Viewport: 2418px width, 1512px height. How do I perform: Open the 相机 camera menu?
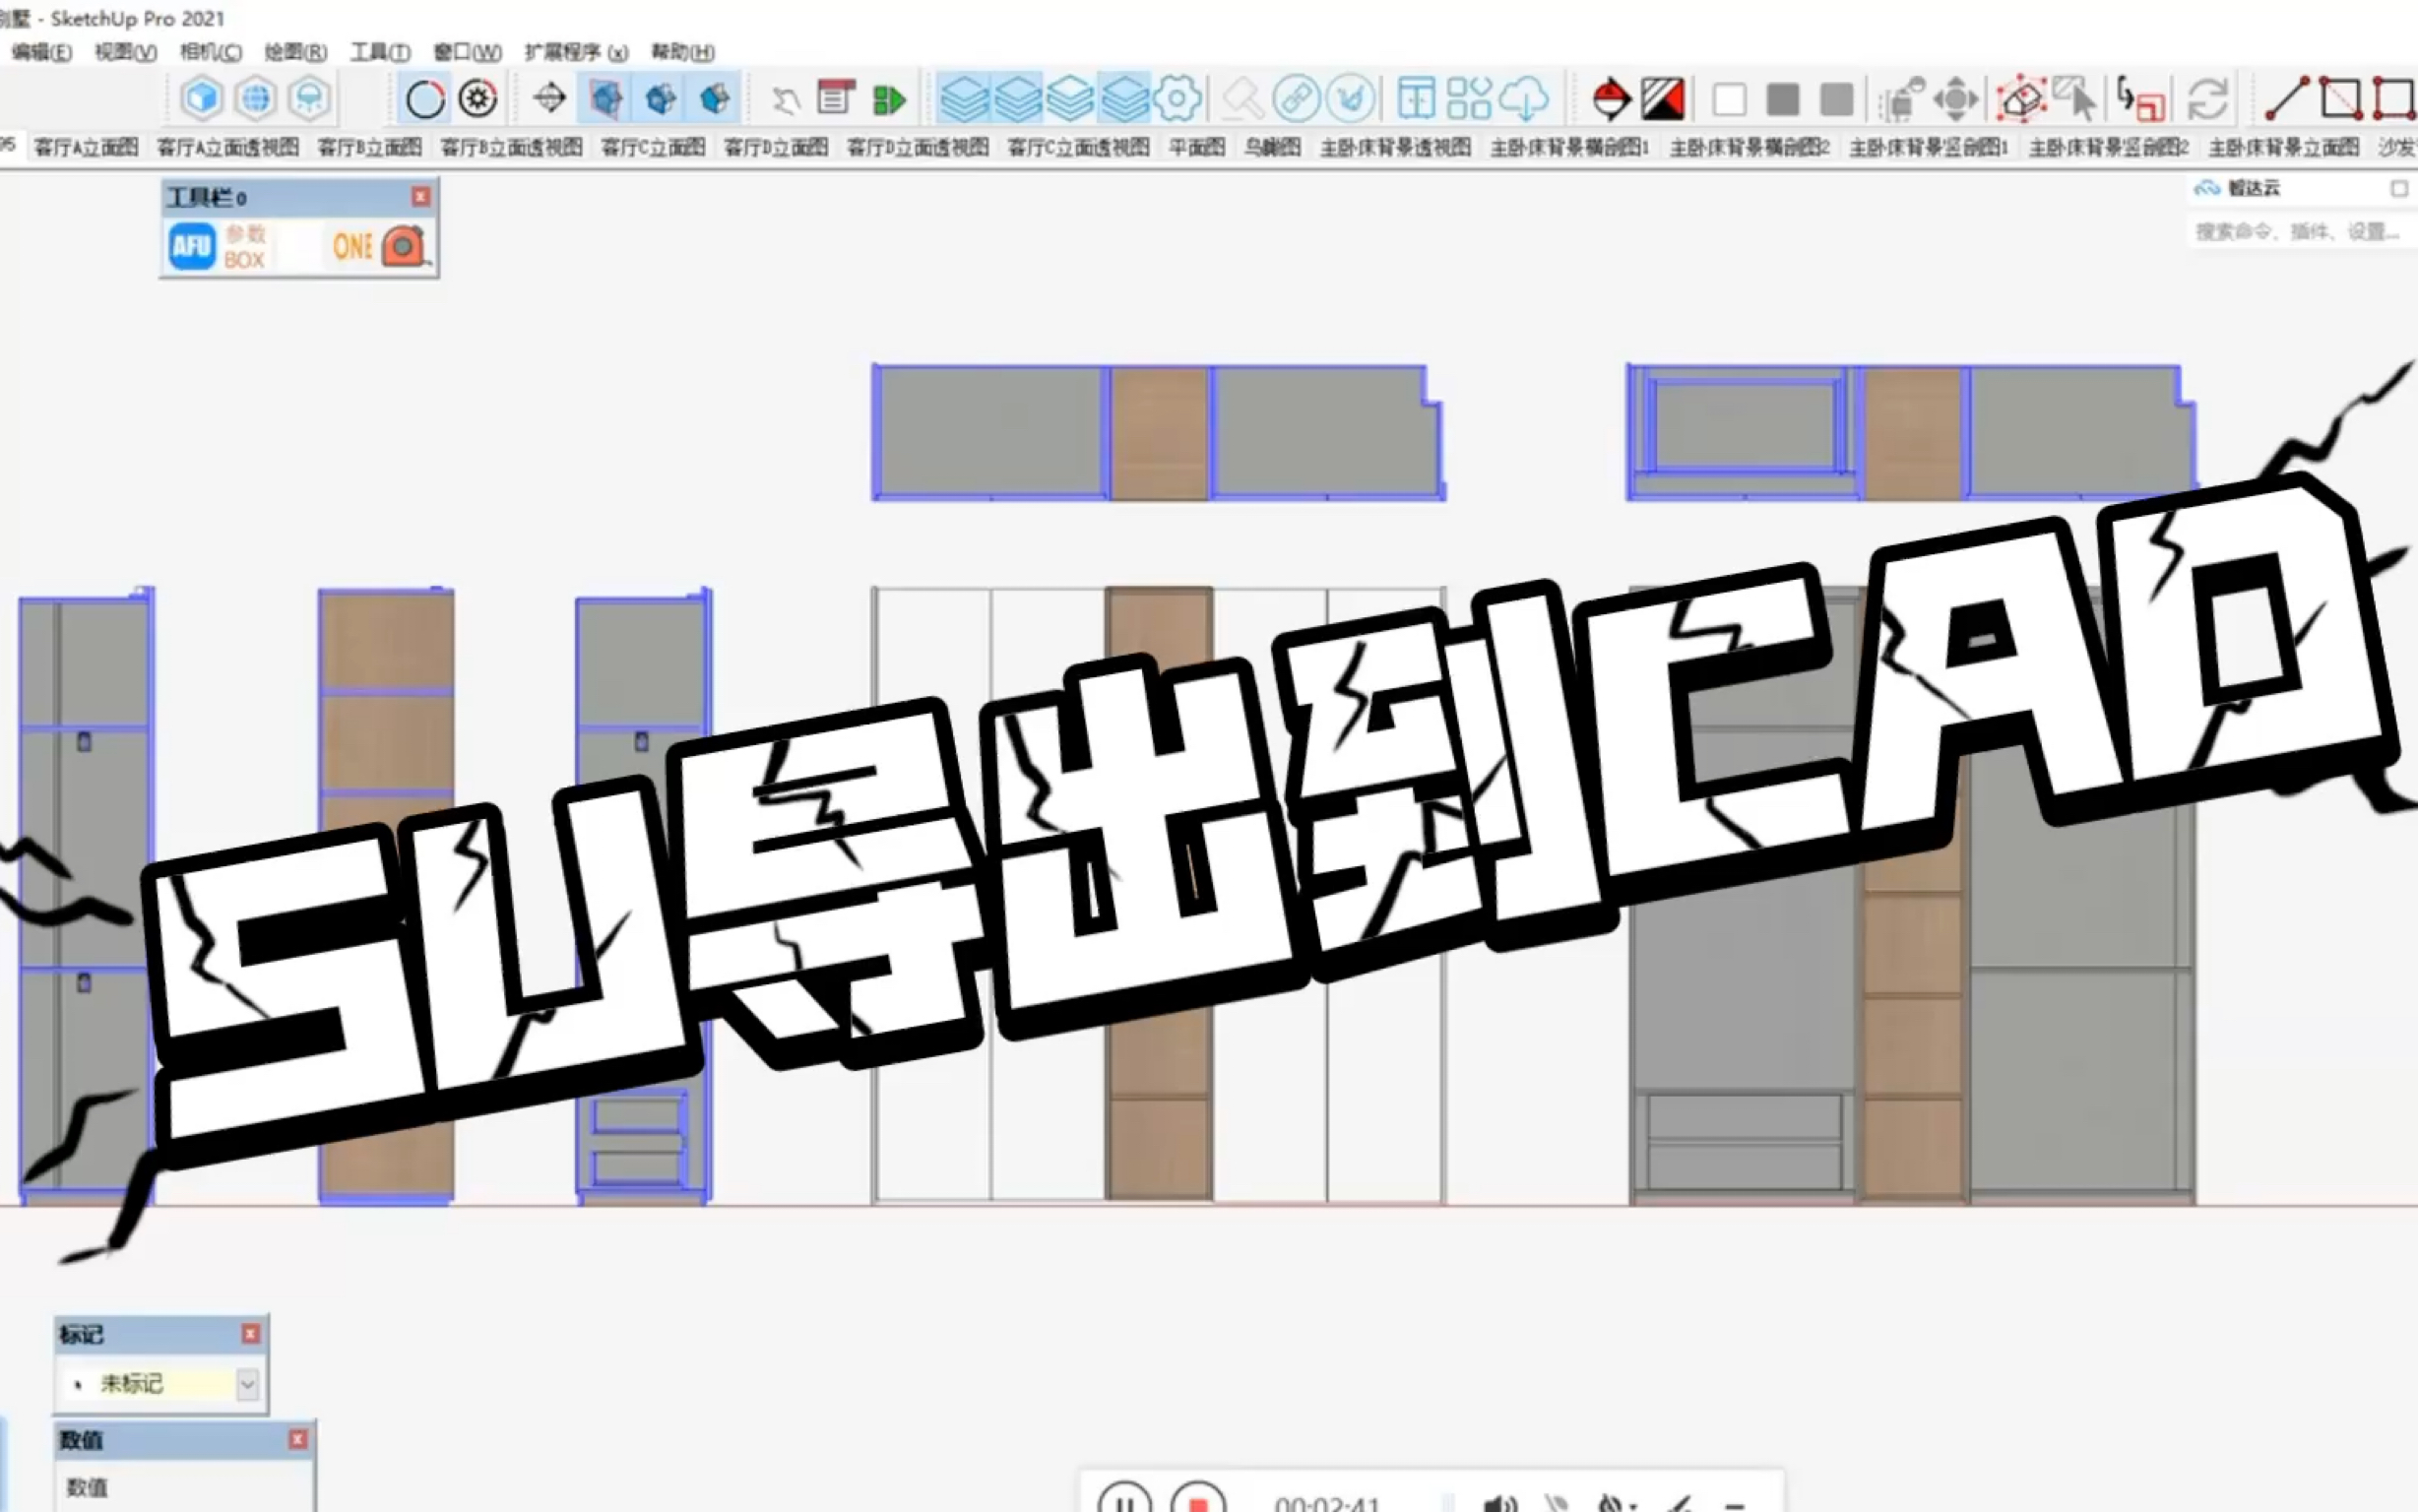click(x=210, y=52)
